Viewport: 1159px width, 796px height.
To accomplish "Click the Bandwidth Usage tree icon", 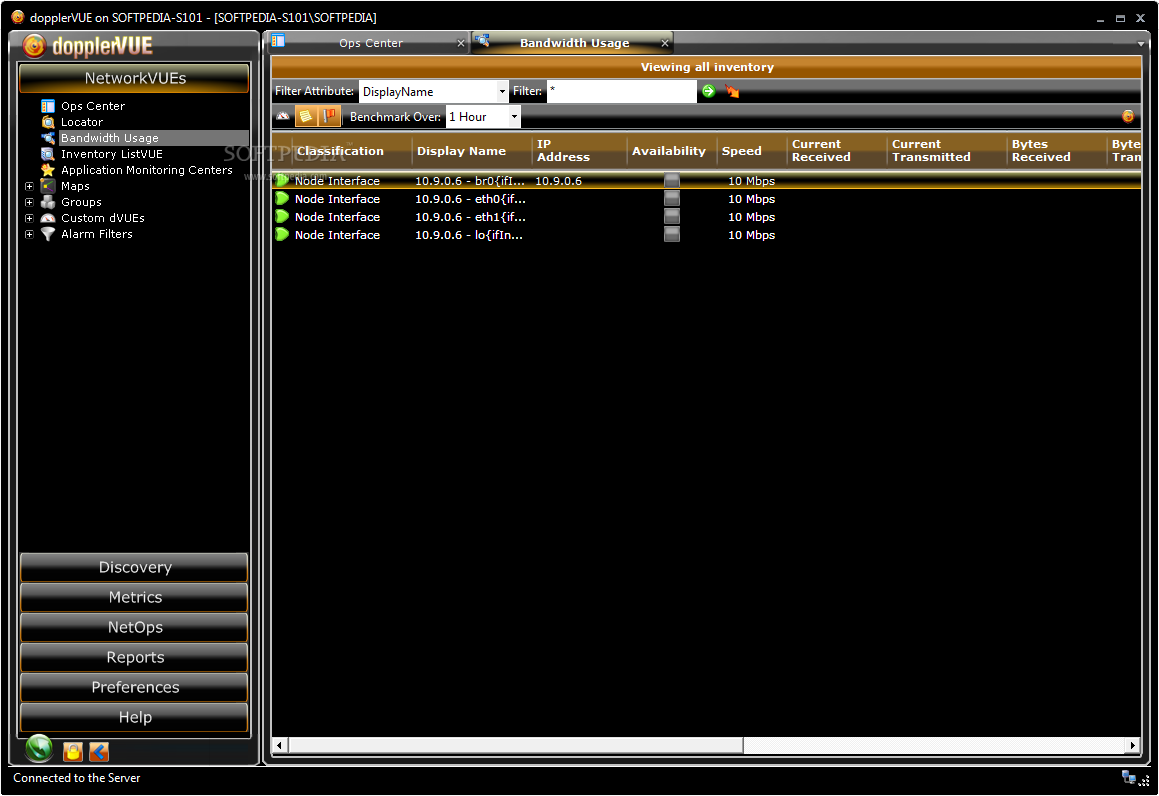I will [x=48, y=138].
